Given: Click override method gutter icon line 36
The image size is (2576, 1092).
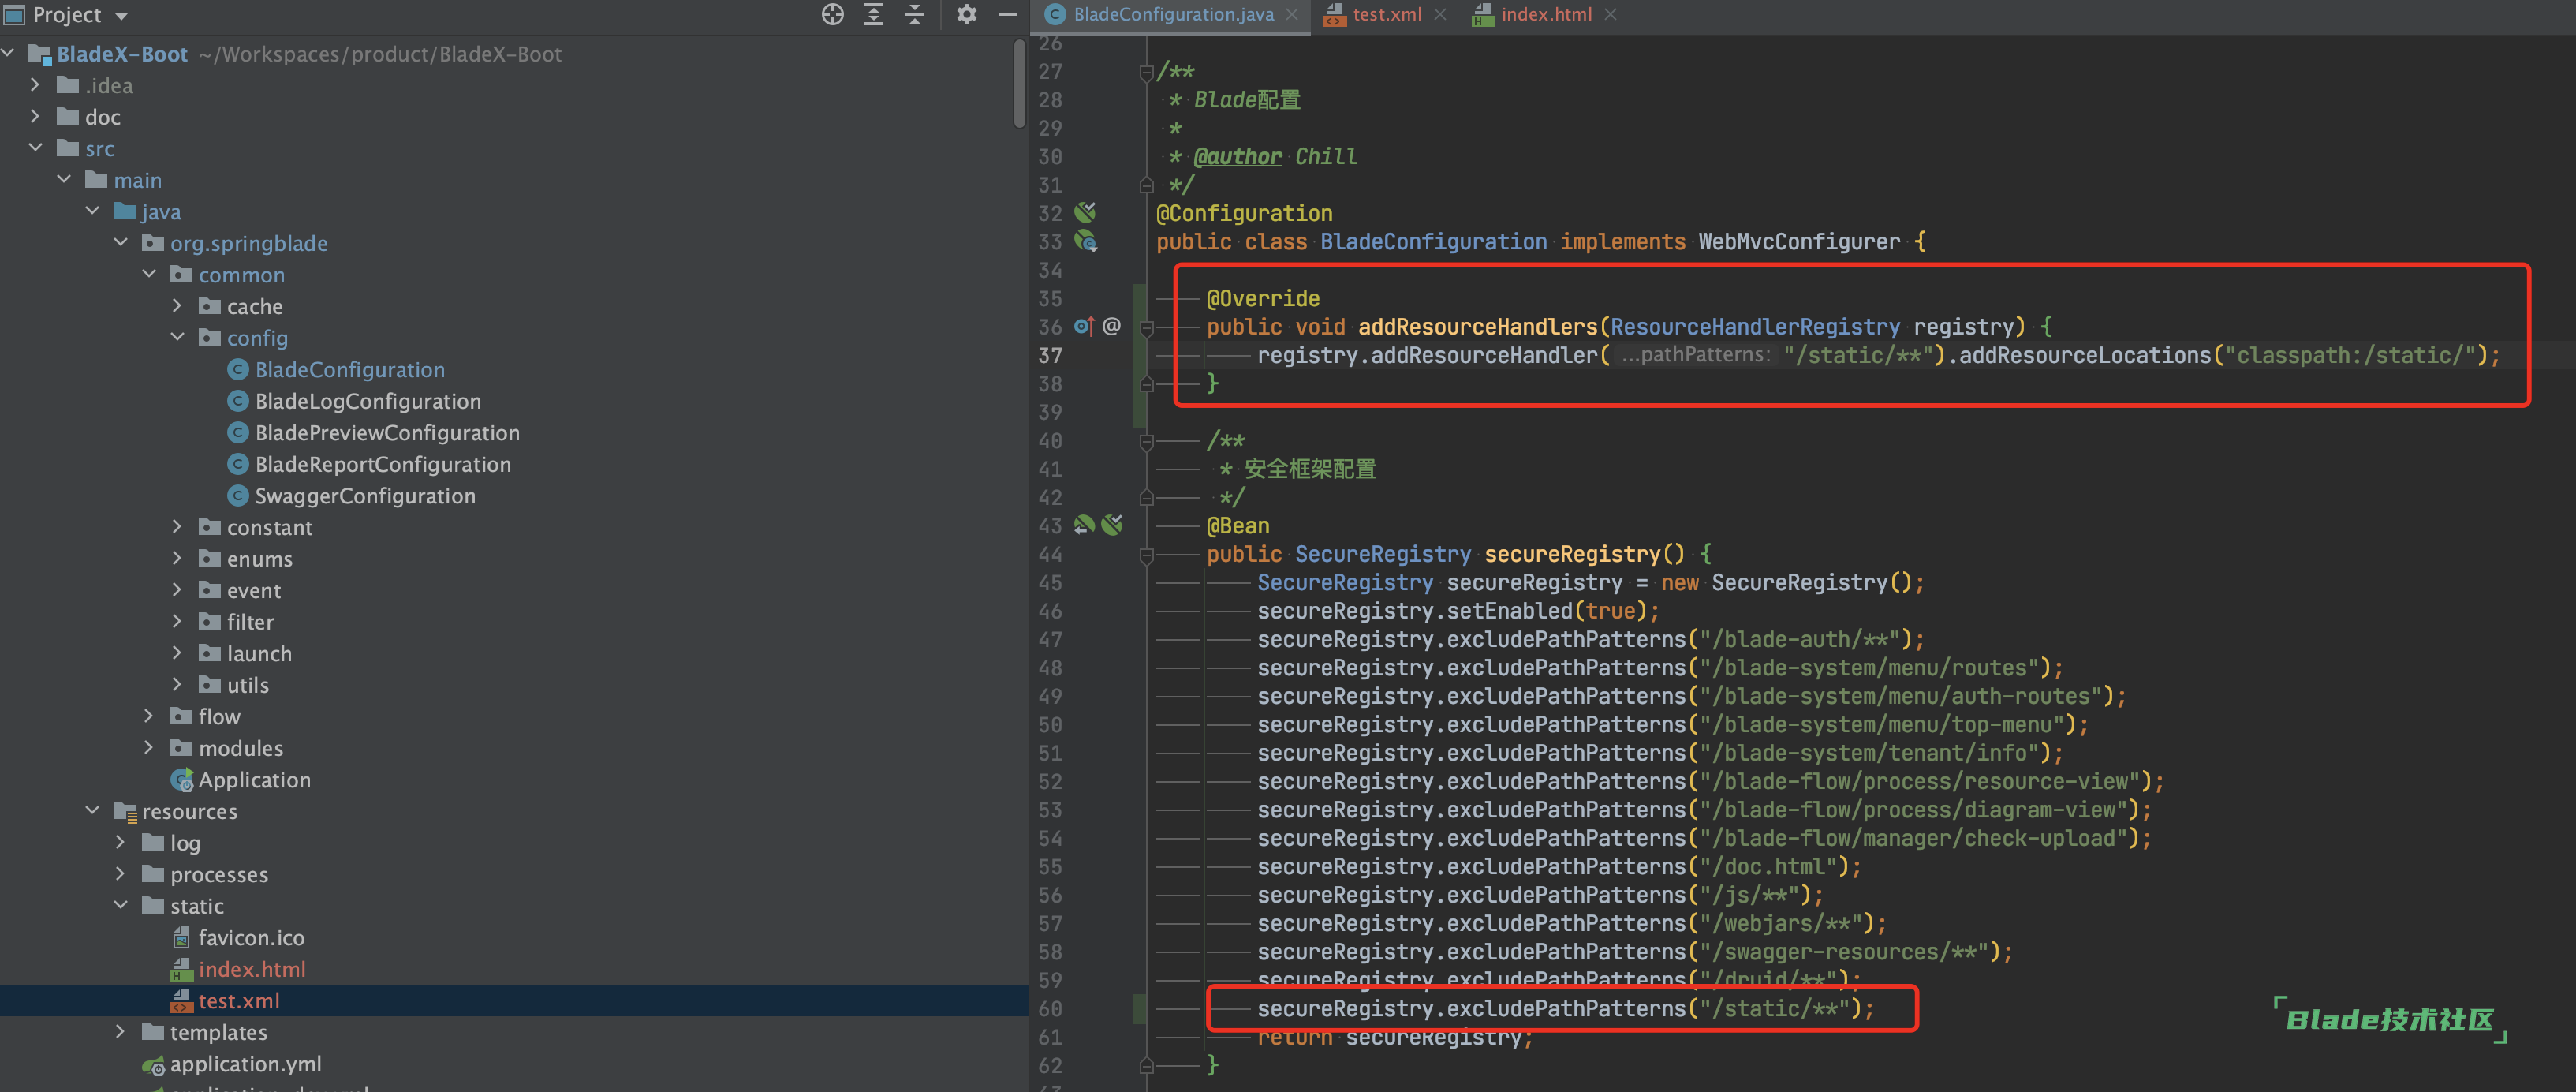Looking at the screenshot, I should pos(1084,326).
